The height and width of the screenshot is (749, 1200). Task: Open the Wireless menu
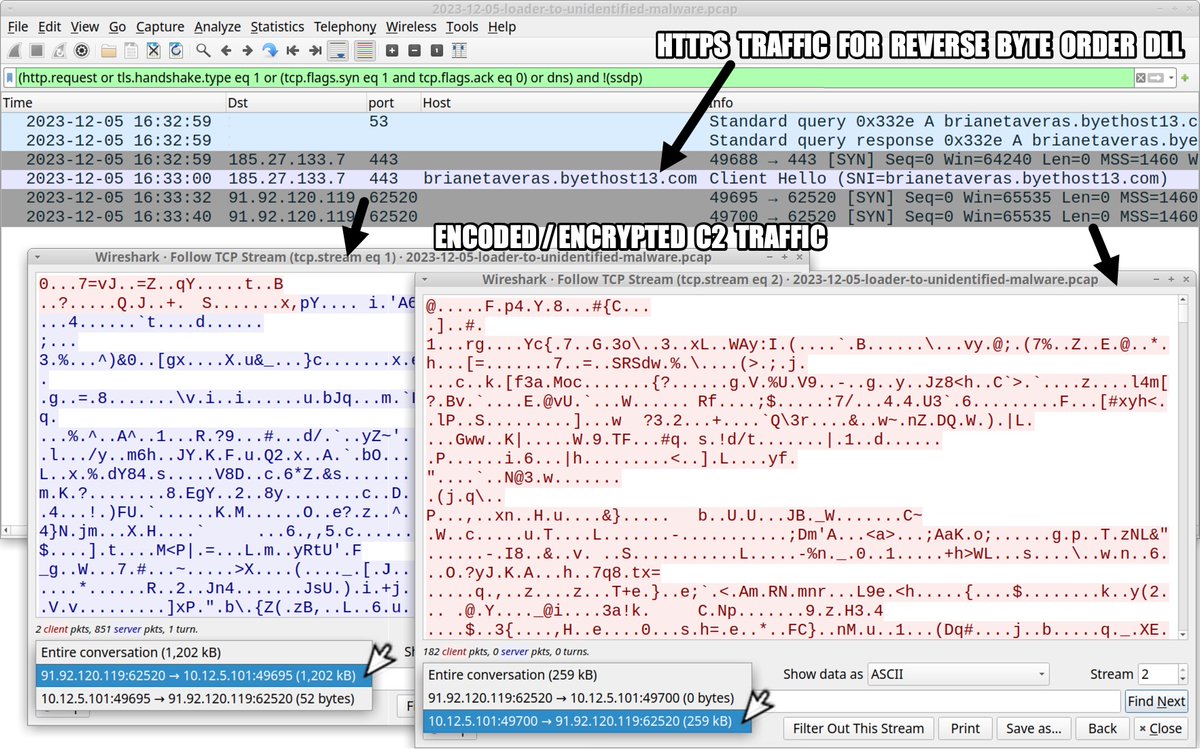pos(411,27)
